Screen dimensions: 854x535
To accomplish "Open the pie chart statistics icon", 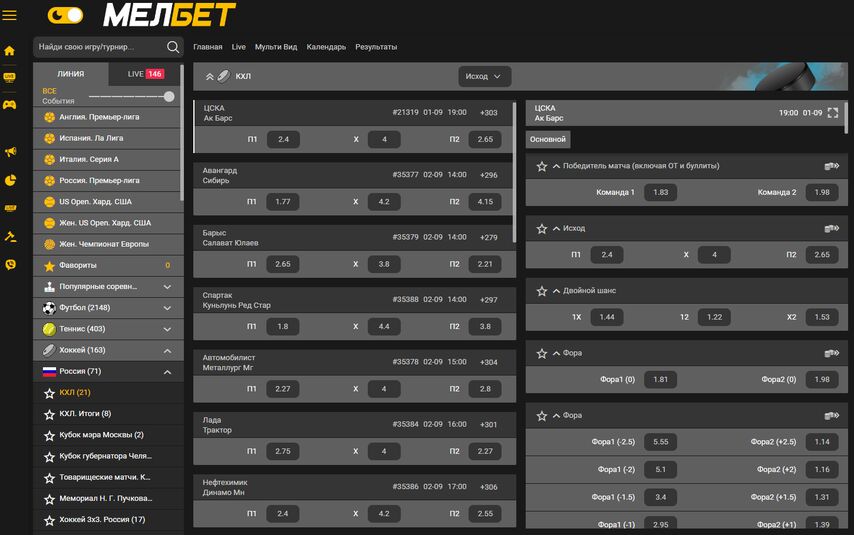I will pos(10,180).
